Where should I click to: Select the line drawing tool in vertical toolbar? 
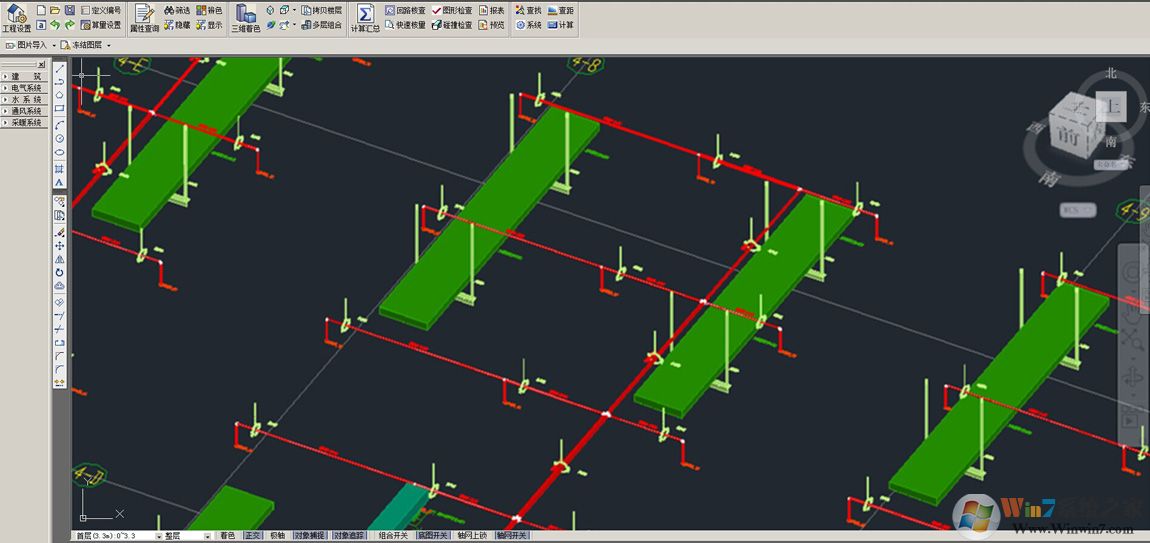point(60,68)
